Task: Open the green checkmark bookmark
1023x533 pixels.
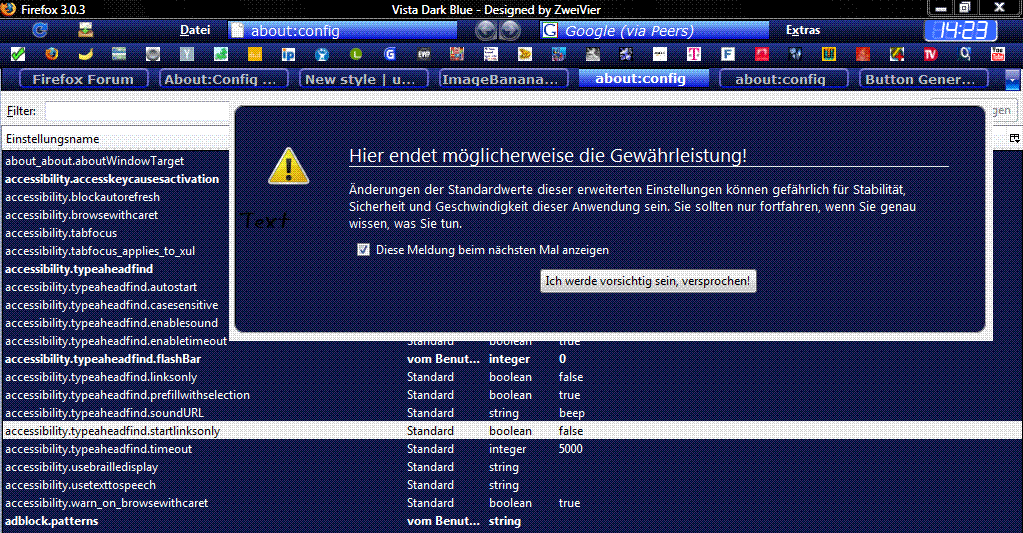Action: coord(18,54)
